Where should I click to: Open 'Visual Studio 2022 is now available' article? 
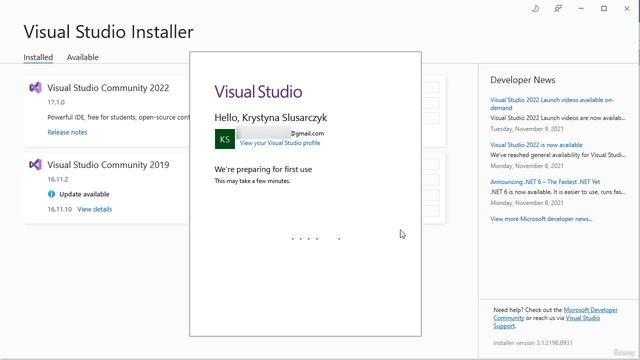coord(536,145)
